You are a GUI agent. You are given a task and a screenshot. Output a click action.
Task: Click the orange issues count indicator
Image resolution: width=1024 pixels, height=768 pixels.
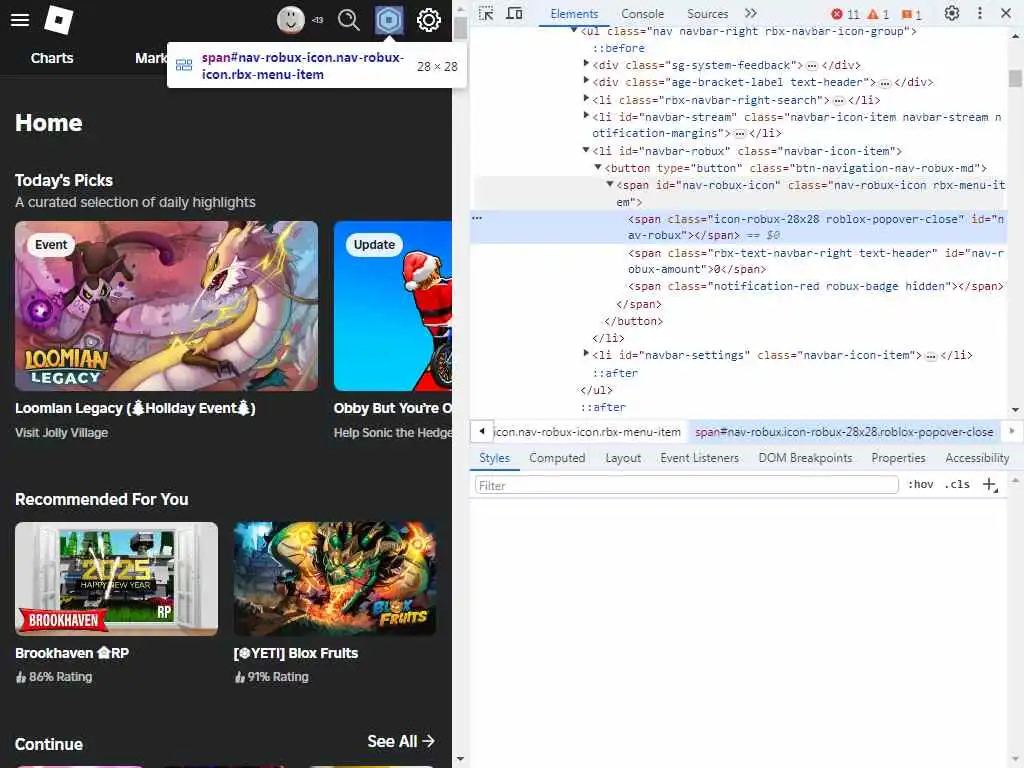[911, 14]
